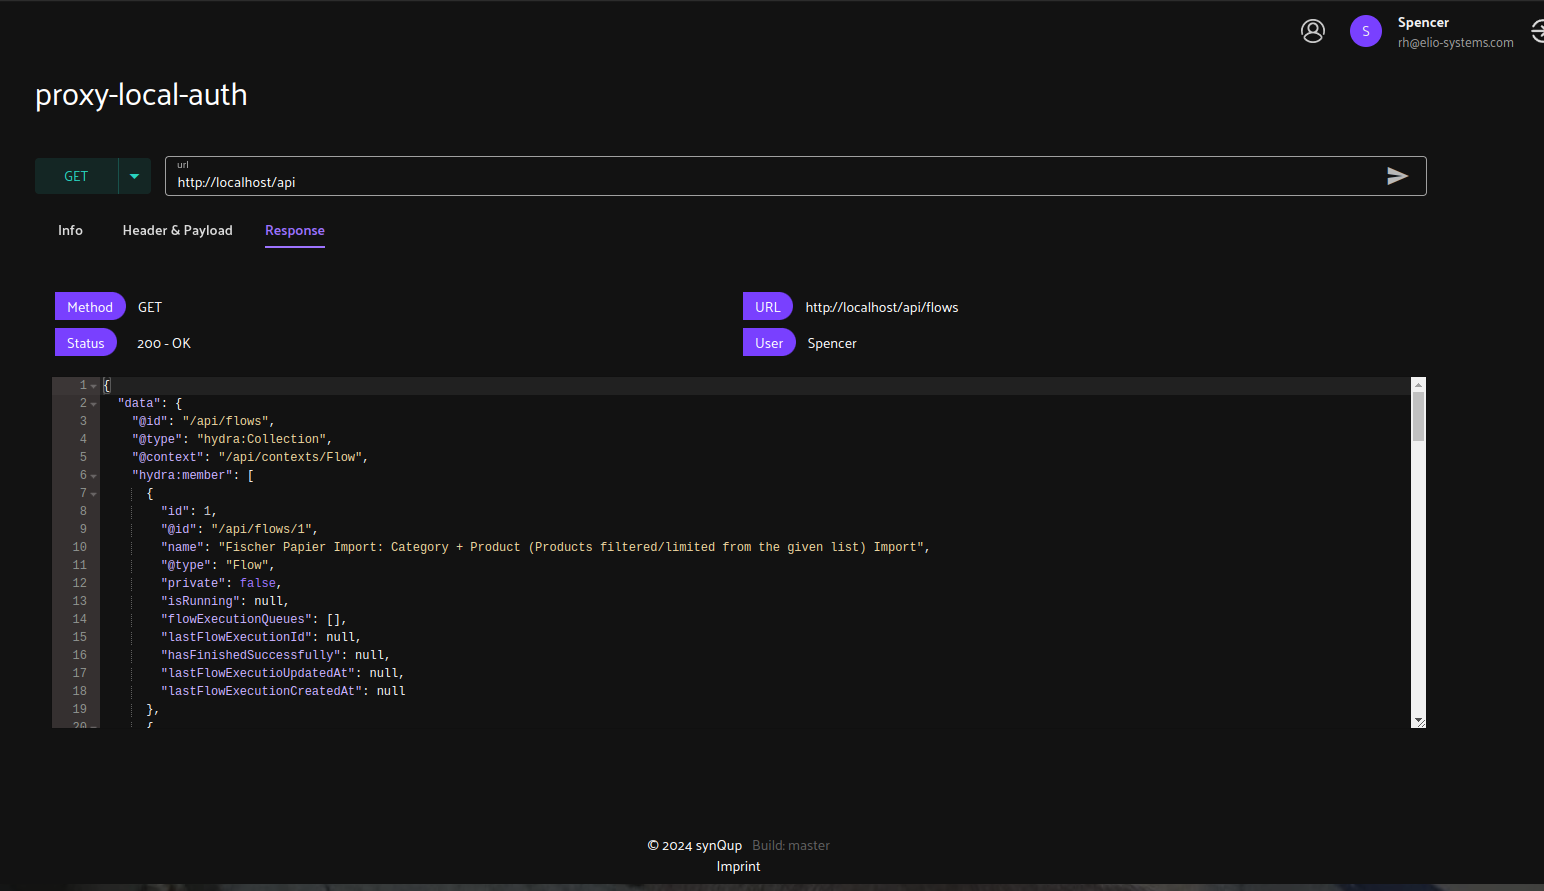Image resolution: width=1544 pixels, height=891 pixels.
Task: Open the HTTP method dropdown arrow
Action: 134,176
